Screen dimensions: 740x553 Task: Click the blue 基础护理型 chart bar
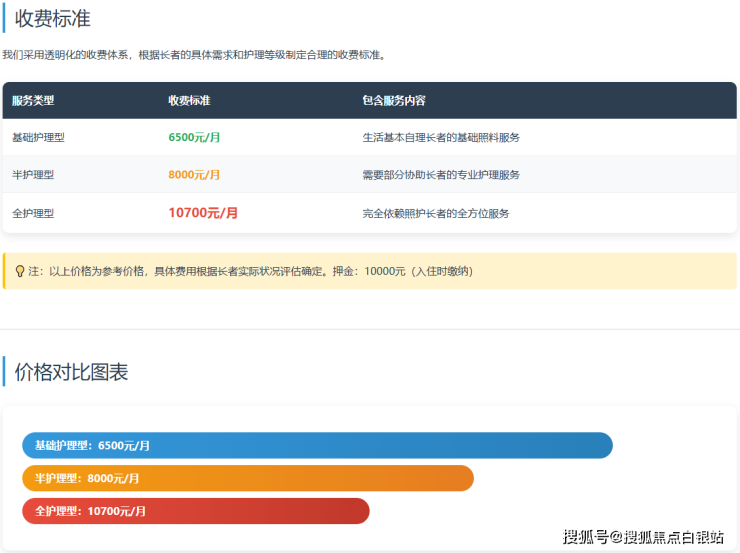pyautogui.click(x=317, y=445)
